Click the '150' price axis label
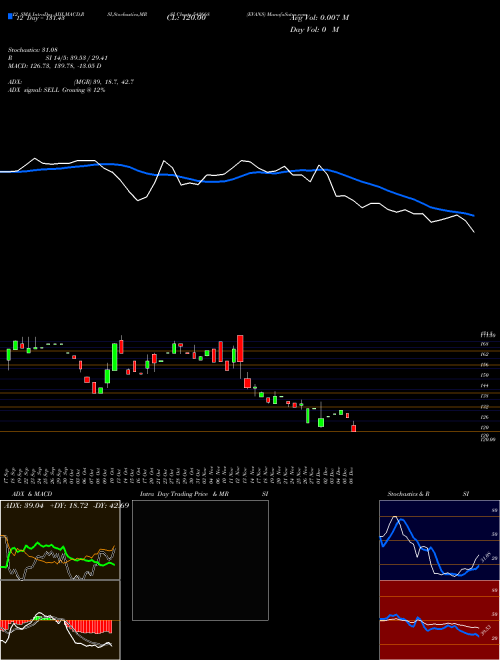The image size is (500, 660). (x=484, y=375)
